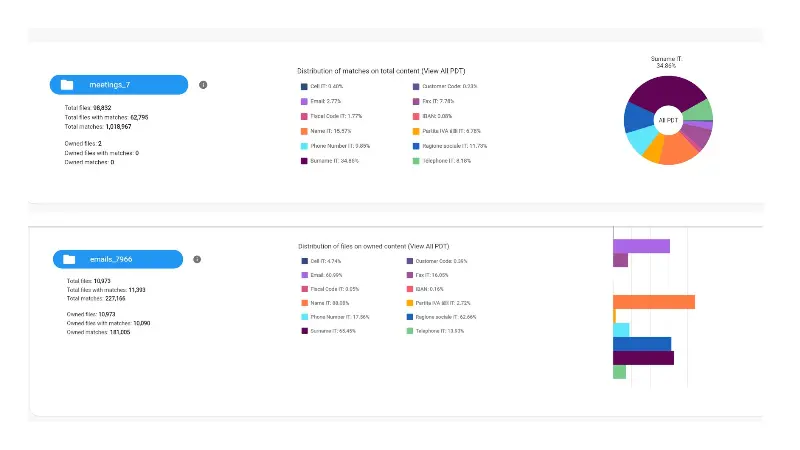Click the info icon beside meetings_7
The image size is (800, 450).
coord(203,85)
